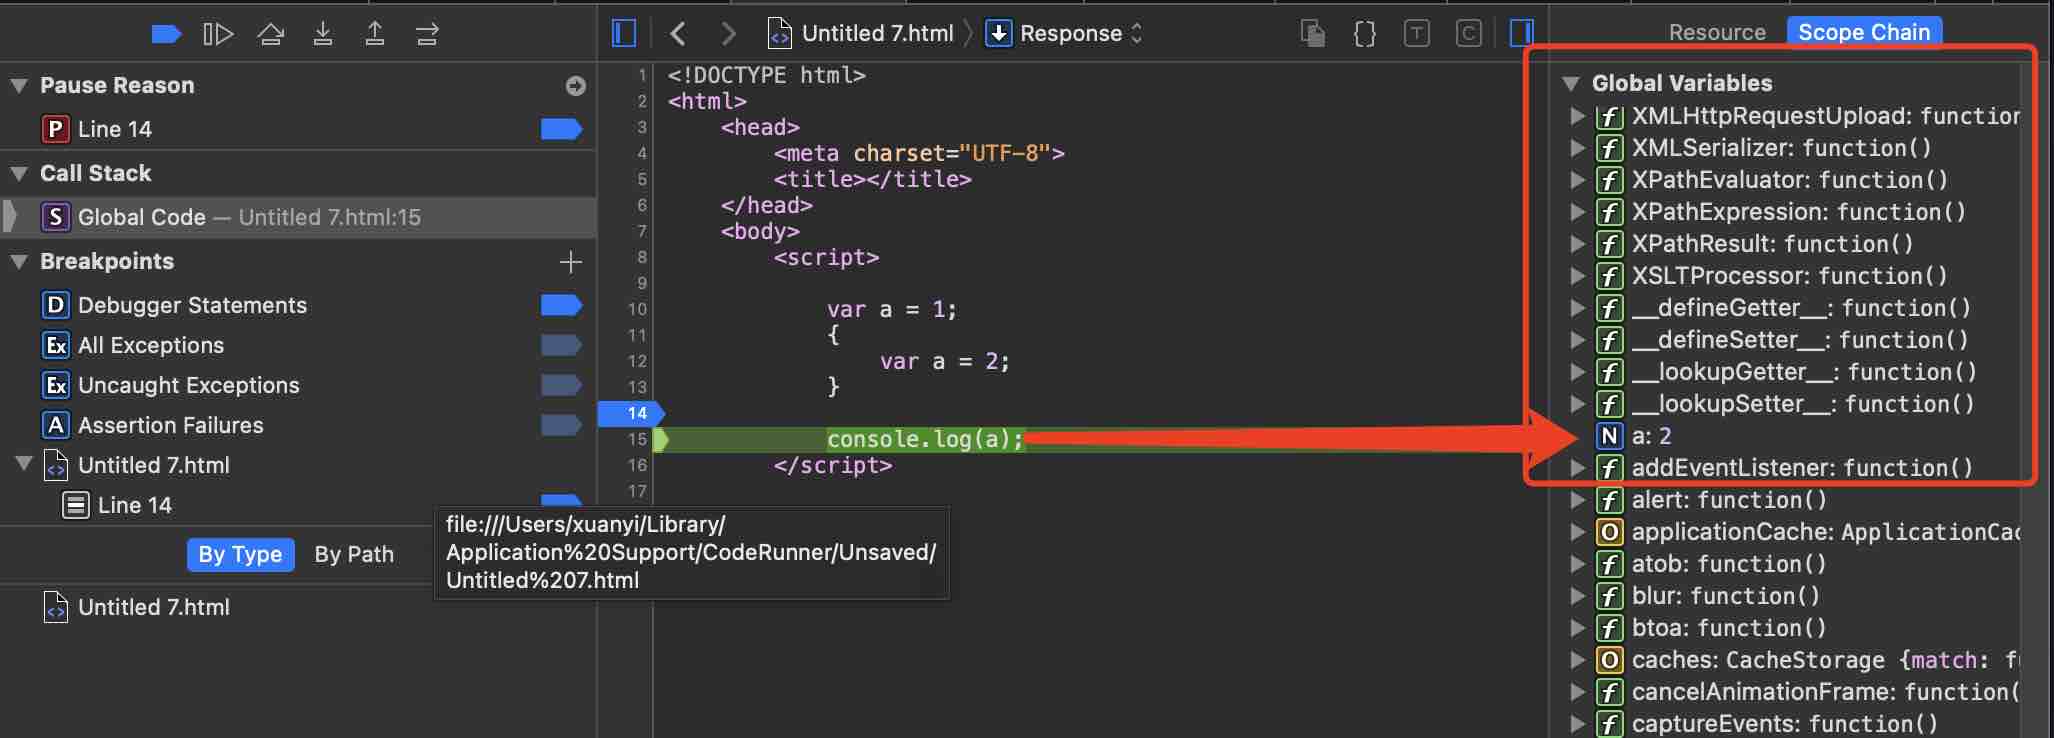The width and height of the screenshot is (2054, 738).
Task: Click the function icon of cancelAnimationFrame
Action: coord(1609,692)
